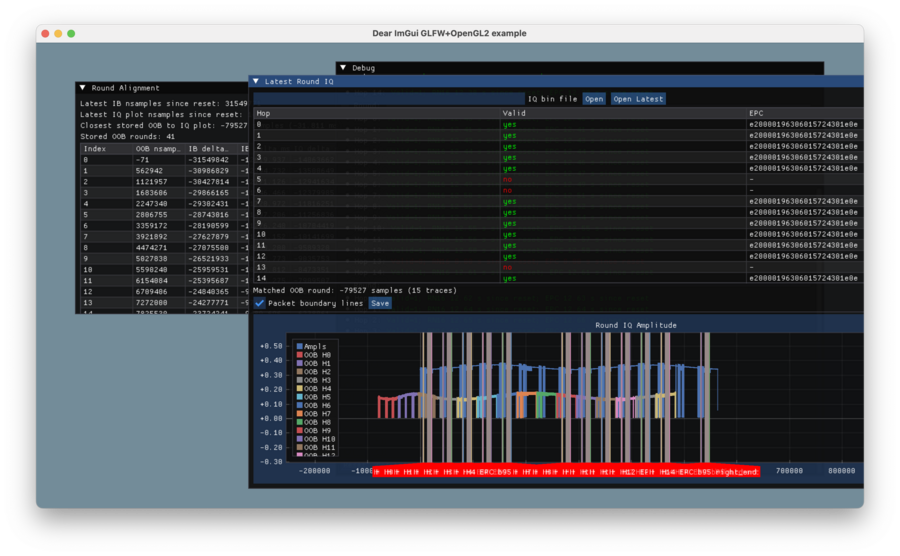Screen dimensions: 900x556
Task: Click the 'Stored OOB rounds: 41' text
Action: (x=127, y=137)
